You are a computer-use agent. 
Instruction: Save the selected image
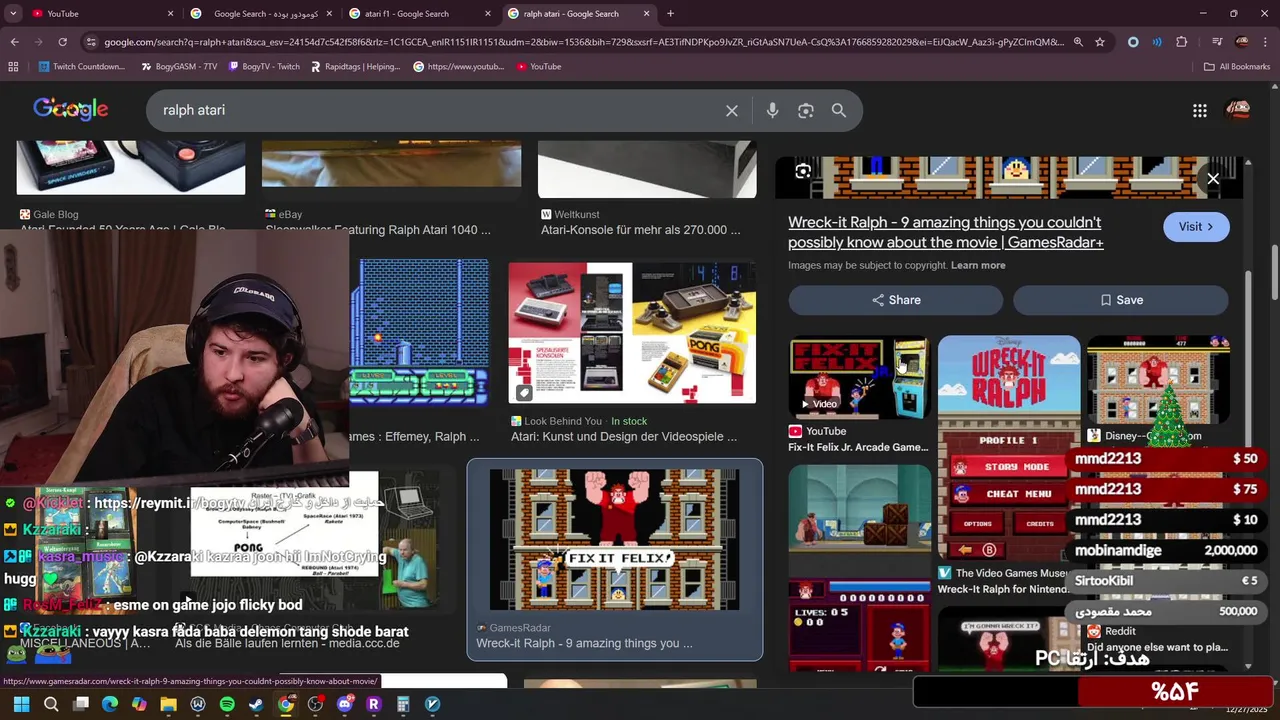pos(1121,300)
